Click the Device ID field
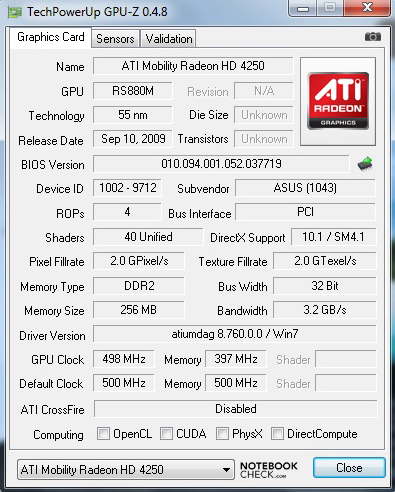395x492 pixels. (x=127, y=188)
